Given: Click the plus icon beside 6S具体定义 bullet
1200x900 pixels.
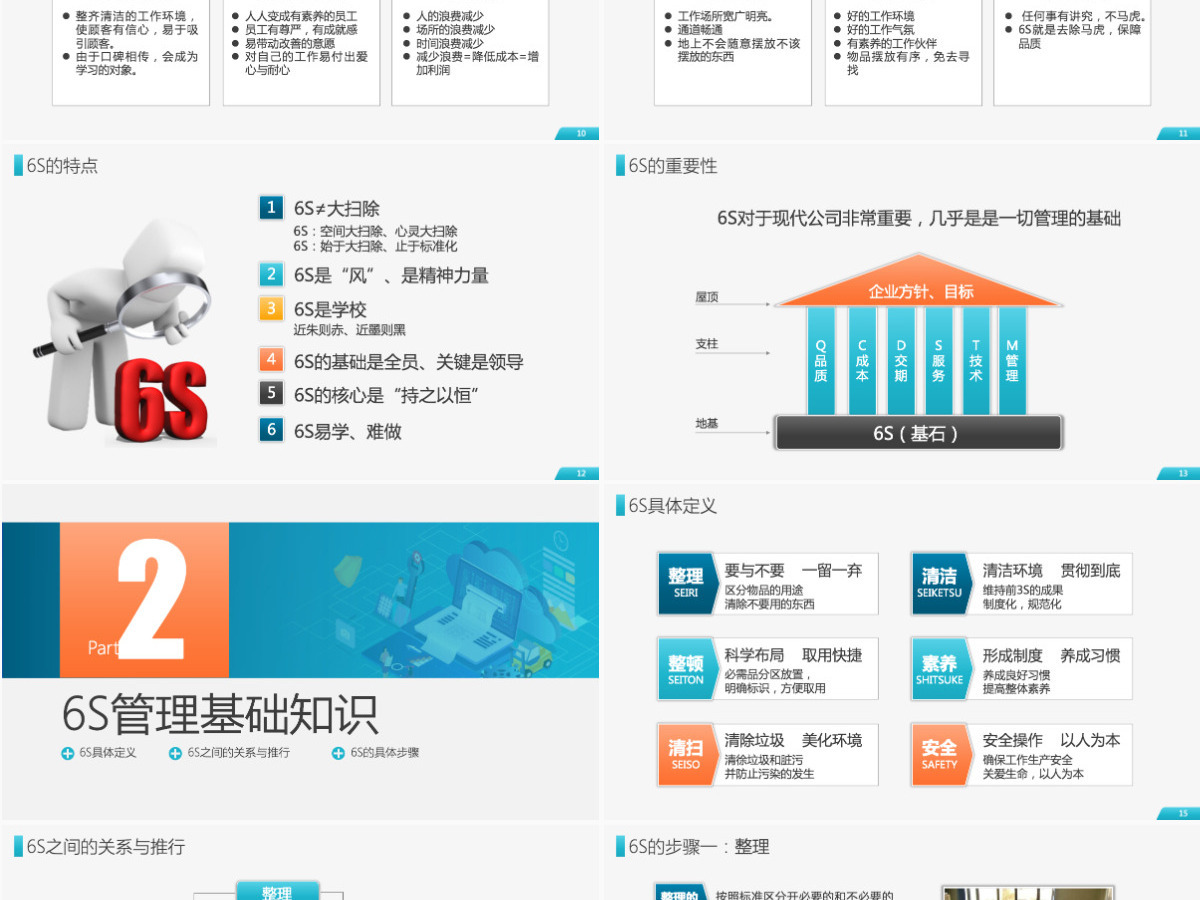Looking at the screenshot, I should (x=68, y=753).
